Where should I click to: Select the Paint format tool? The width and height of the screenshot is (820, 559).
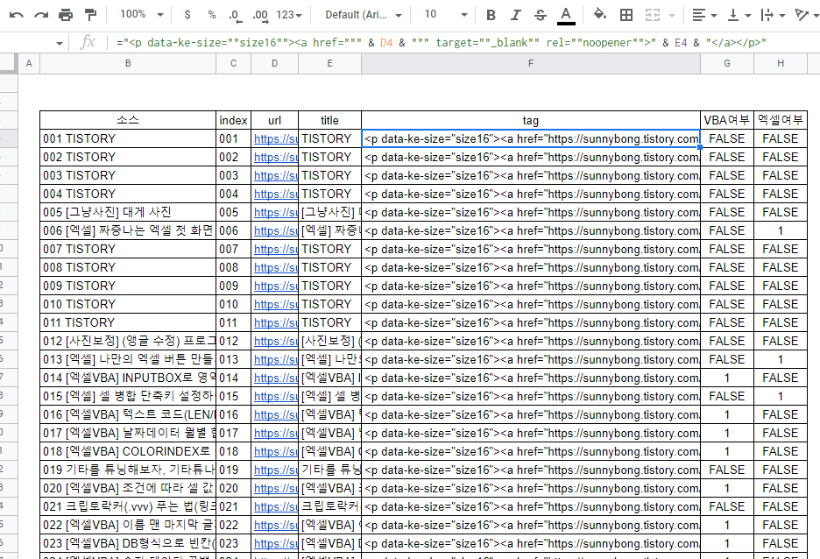[90, 15]
